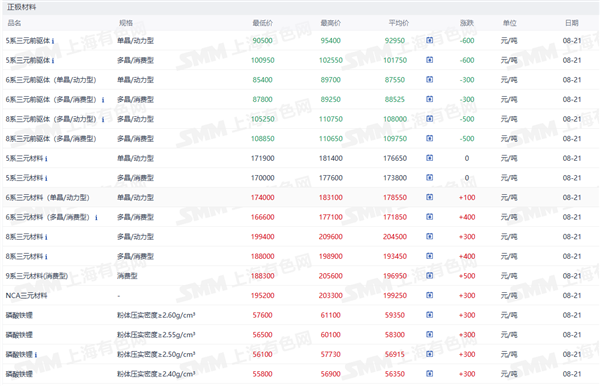
Task: Click the 最低价 column header
Action: tap(262, 23)
